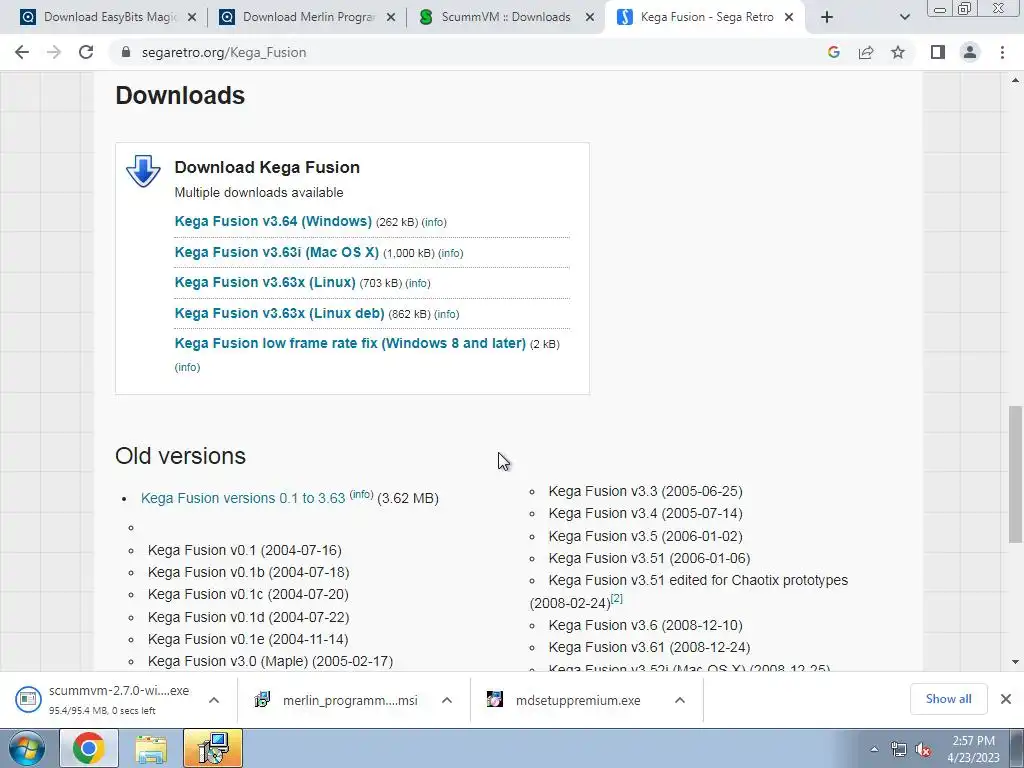Viewport: 1024px width, 768px height.
Task: Close the EasyBits Magic tab
Action: pos(192,17)
